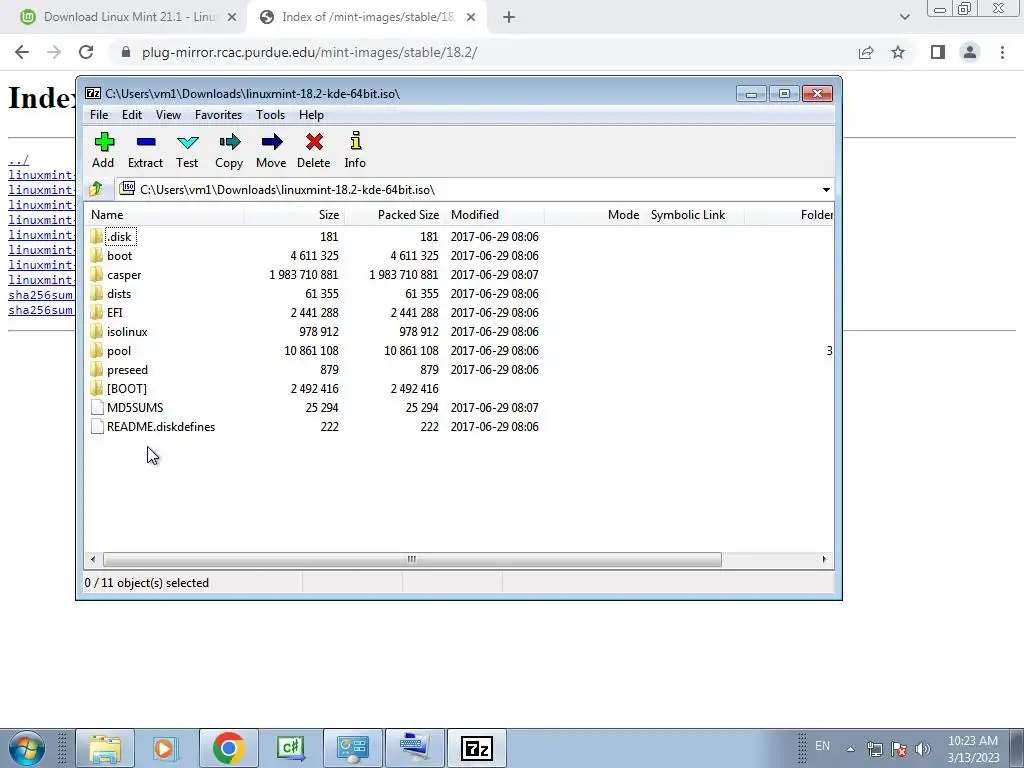Show hidden tray icons arrow

[850, 749]
